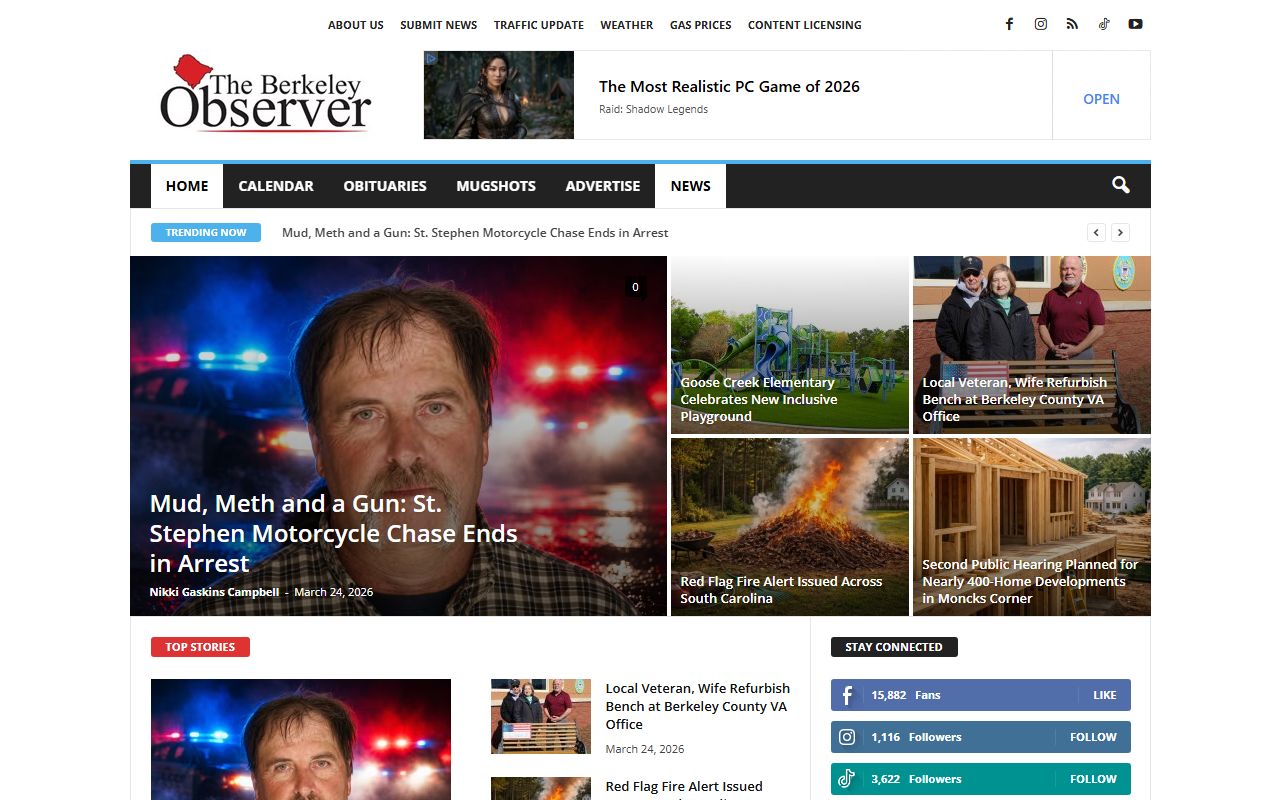Click FOLLOW for Instagram 1,116 followers
This screenshot has height=800, width=1280.
point(1093,737)
